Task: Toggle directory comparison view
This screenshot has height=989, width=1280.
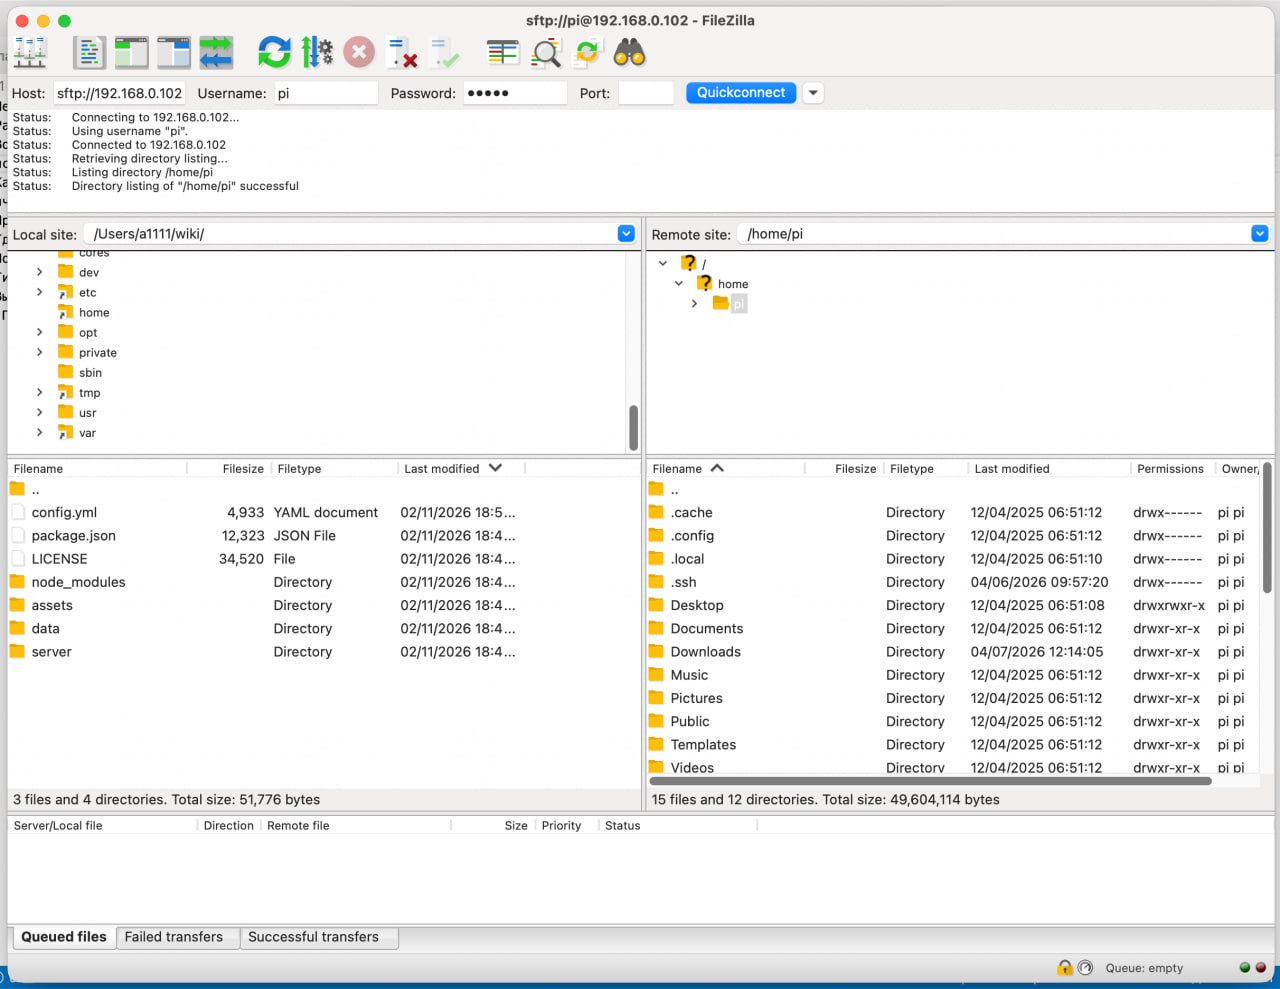Action: pyautogui.click(x=503, y=52)
